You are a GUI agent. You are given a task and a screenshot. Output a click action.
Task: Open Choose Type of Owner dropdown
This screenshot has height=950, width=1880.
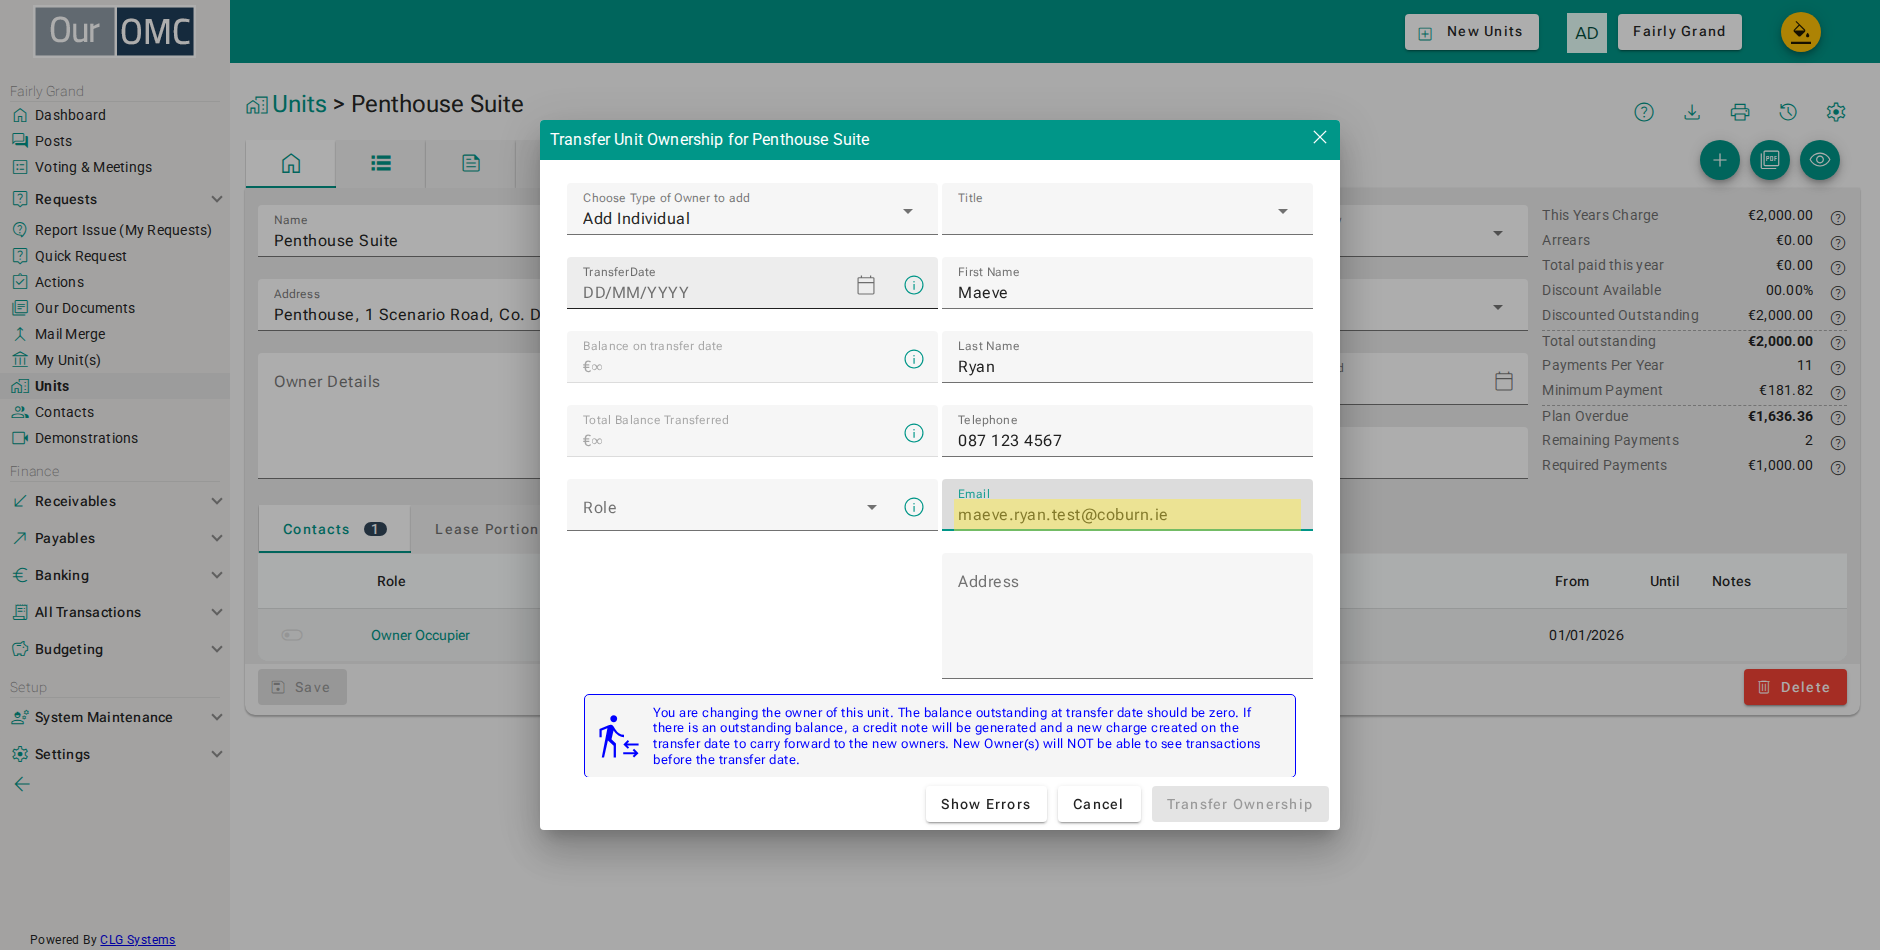752,209
